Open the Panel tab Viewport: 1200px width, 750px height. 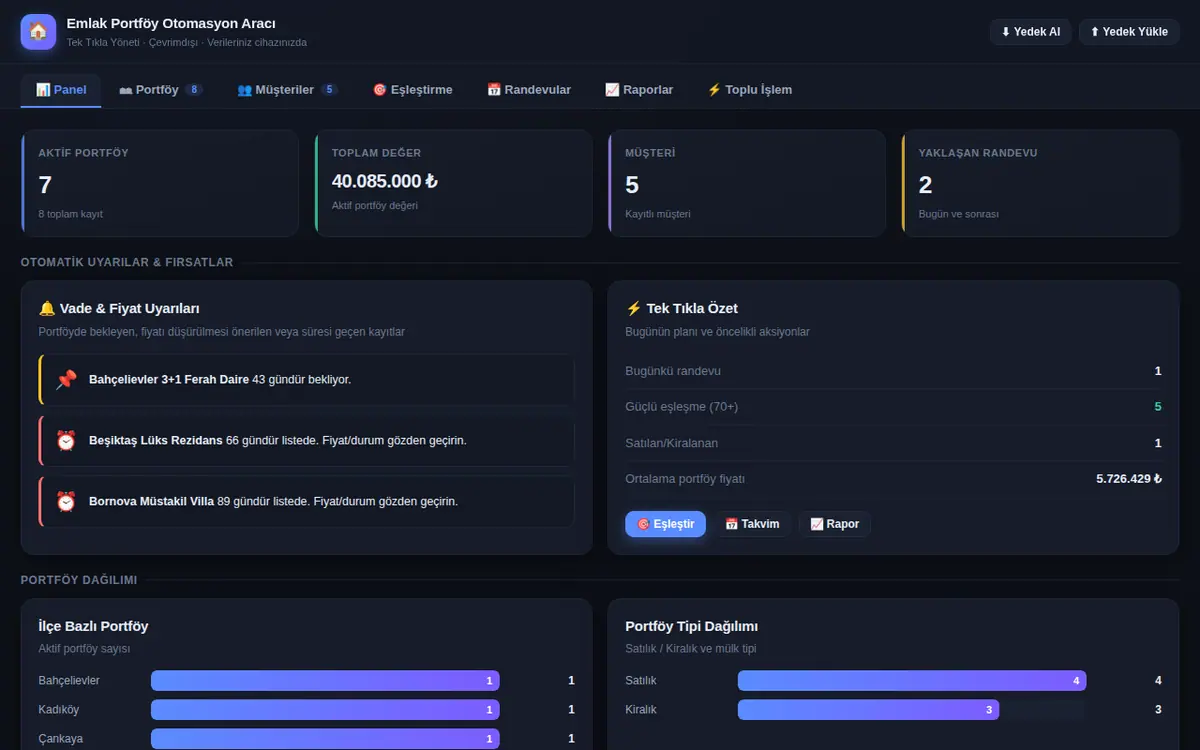pyautogui.click(x=61, y=90)
